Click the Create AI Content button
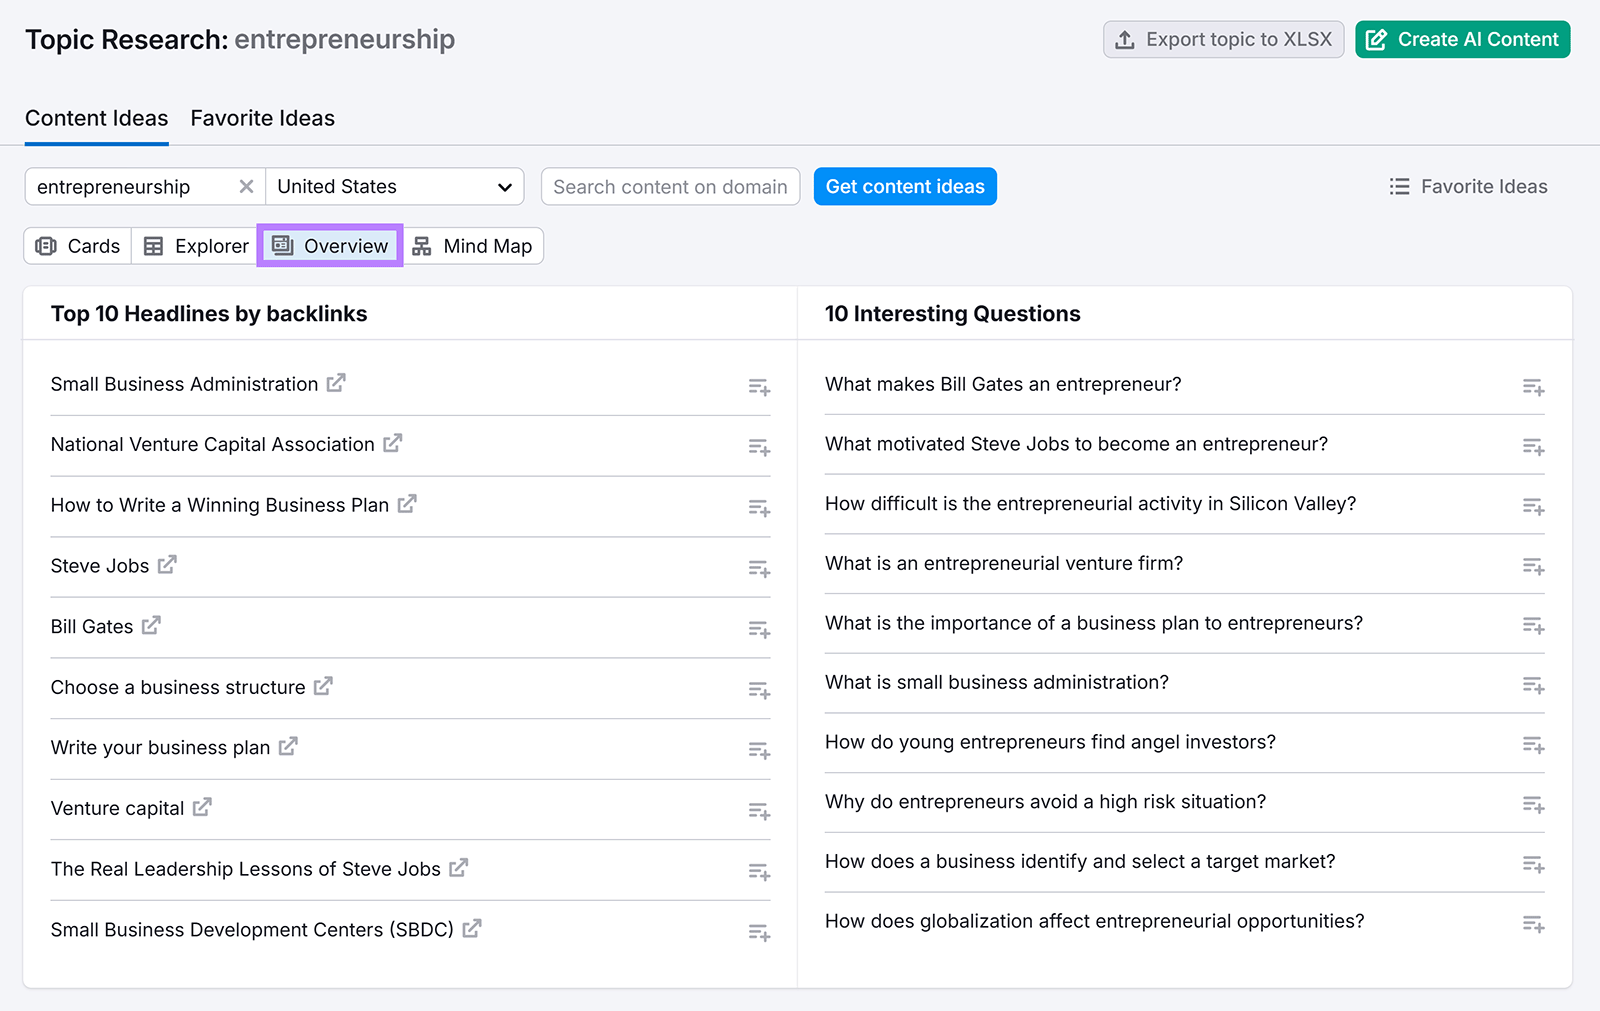This screenshot has width=1600, height=1011. pos(1461,39)
